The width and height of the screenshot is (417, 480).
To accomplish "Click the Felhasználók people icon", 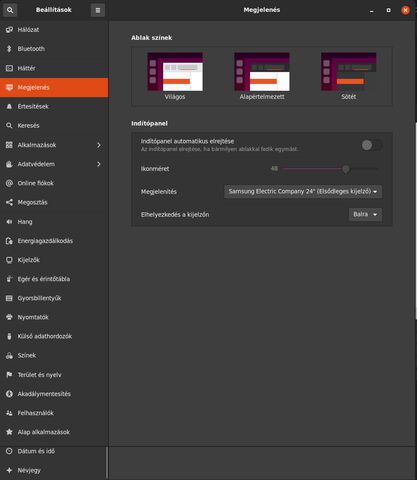I will pyautogui.click(x=9, y=413).
